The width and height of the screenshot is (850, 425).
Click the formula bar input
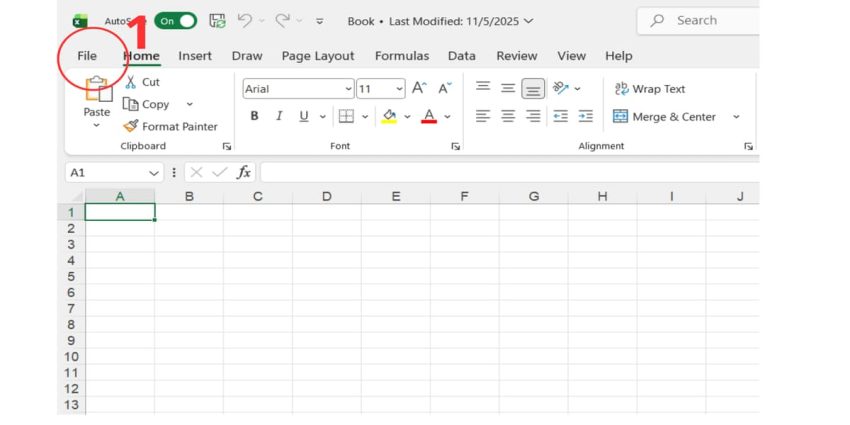click(510, 172)
